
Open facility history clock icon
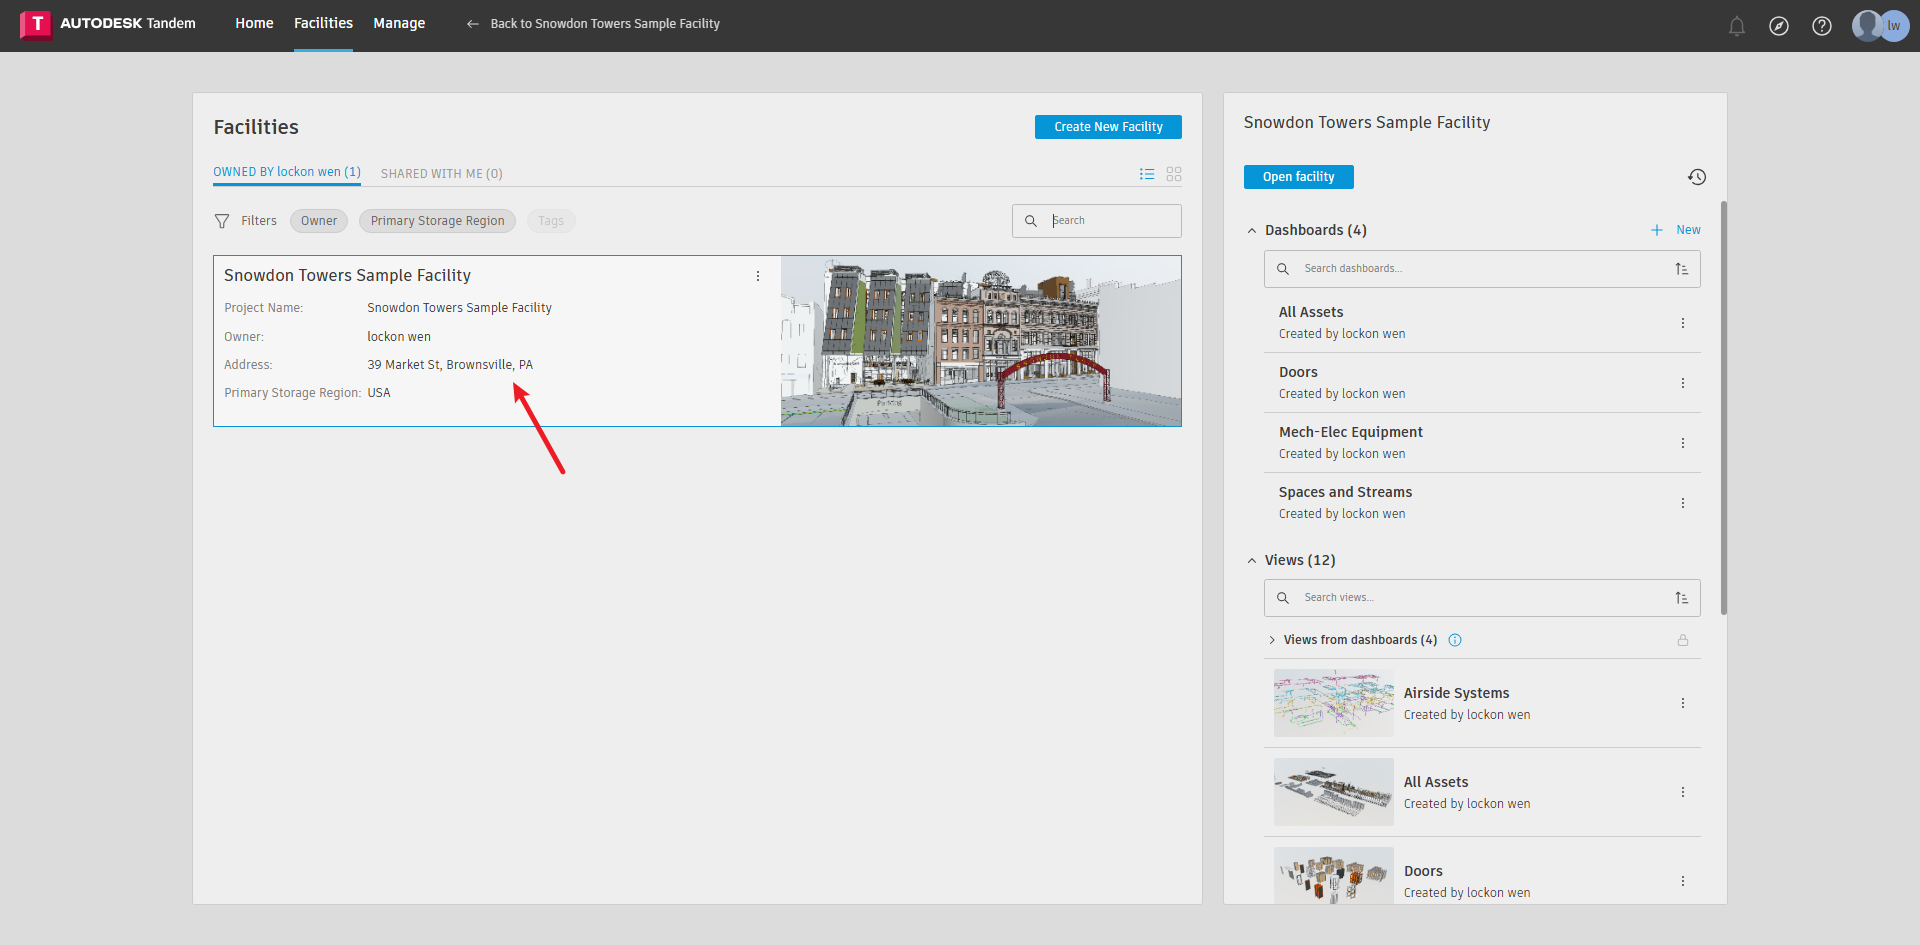[1697, 177]
